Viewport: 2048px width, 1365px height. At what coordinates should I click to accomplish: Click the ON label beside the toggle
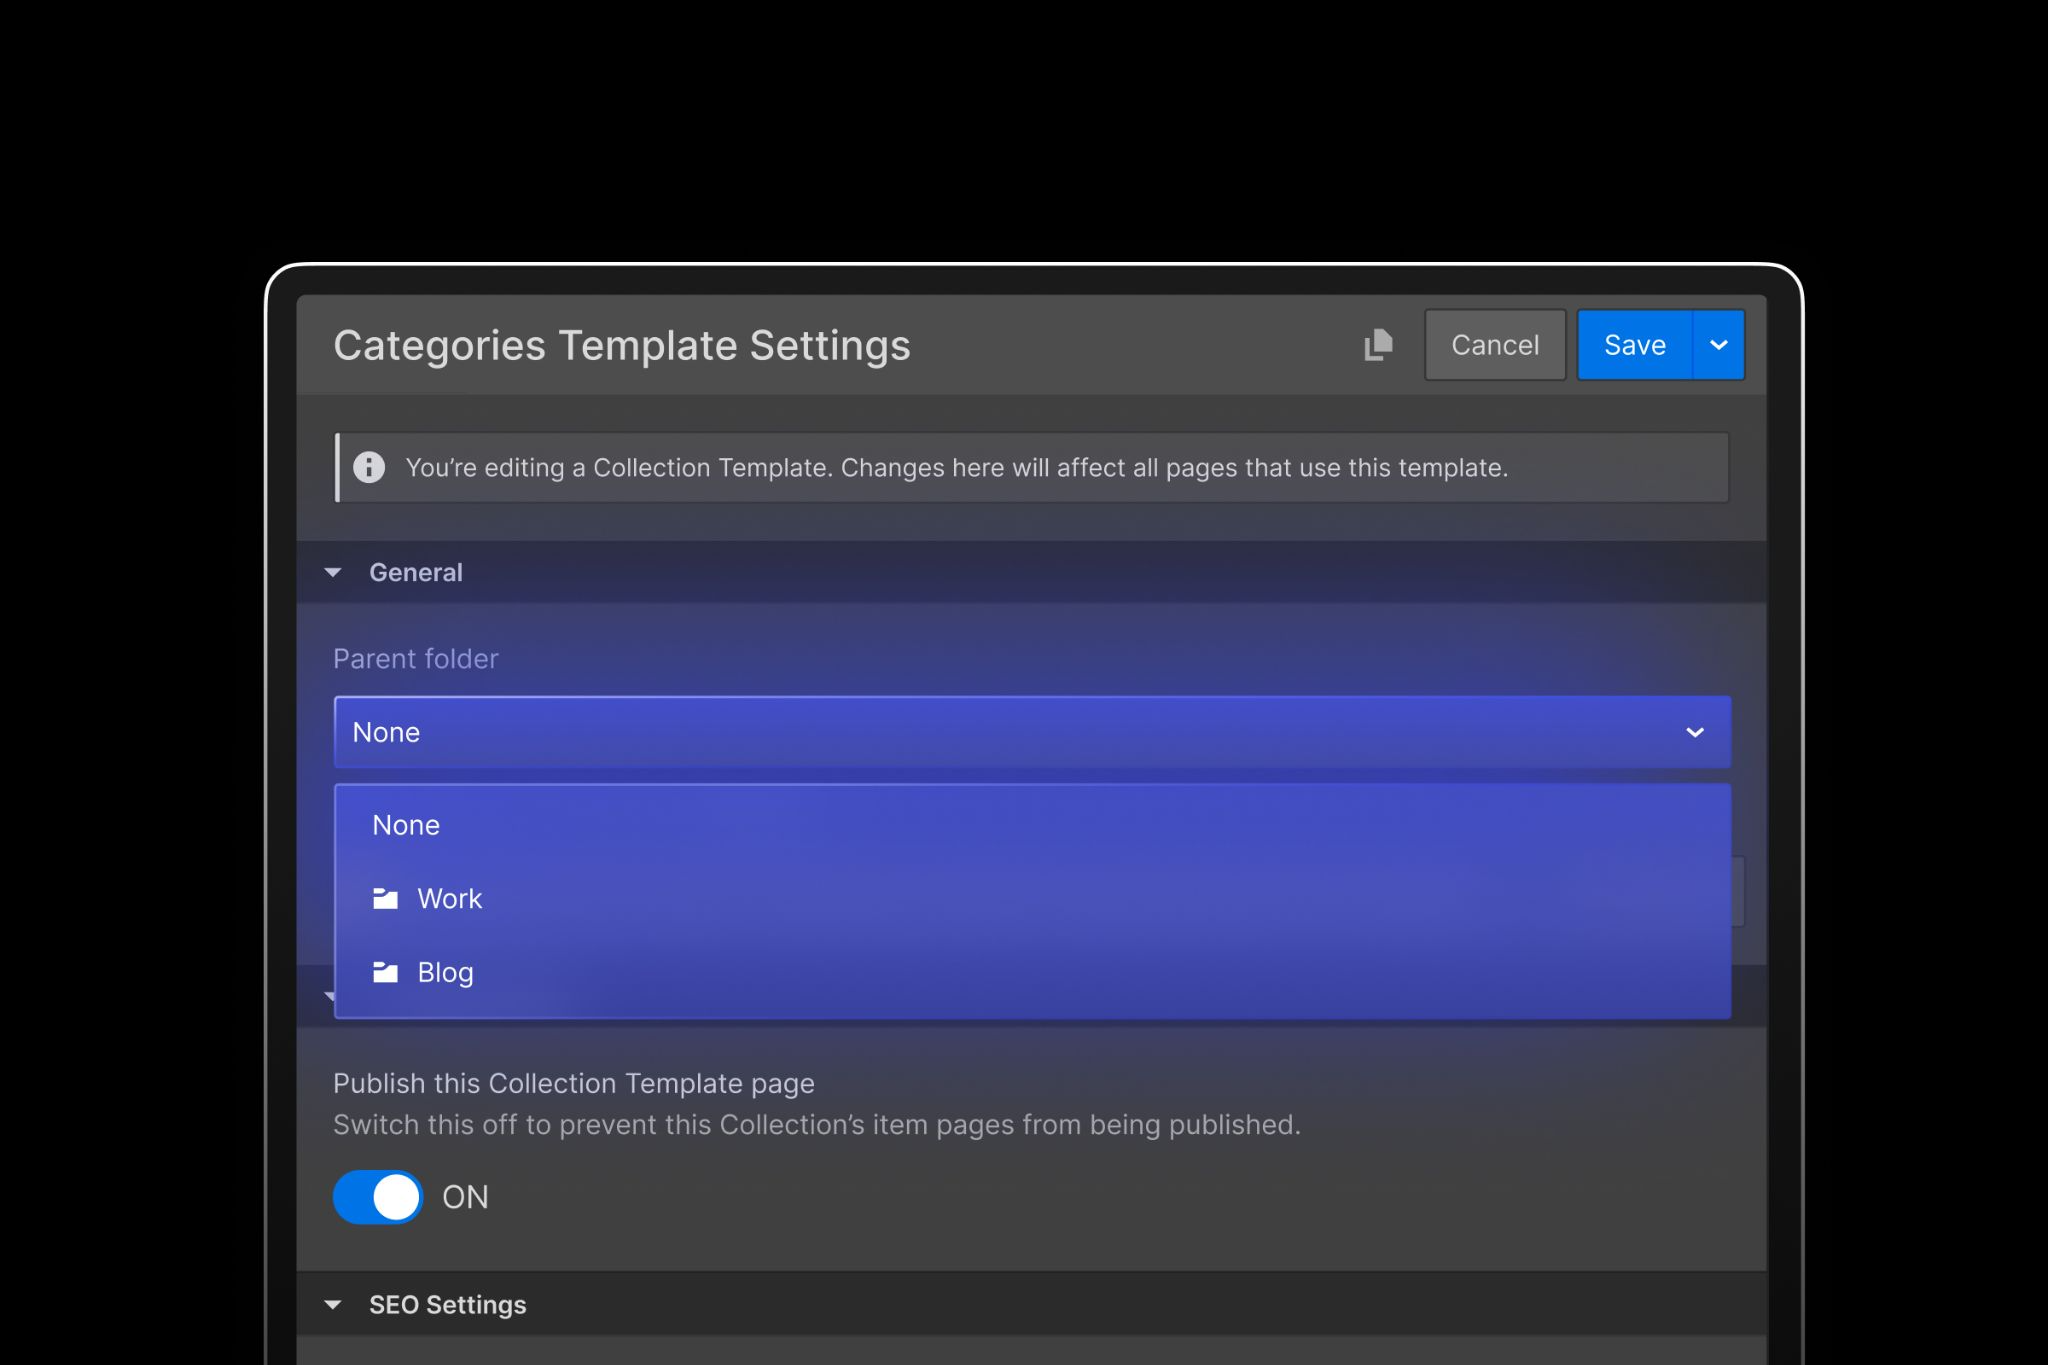click(465, 1197)
